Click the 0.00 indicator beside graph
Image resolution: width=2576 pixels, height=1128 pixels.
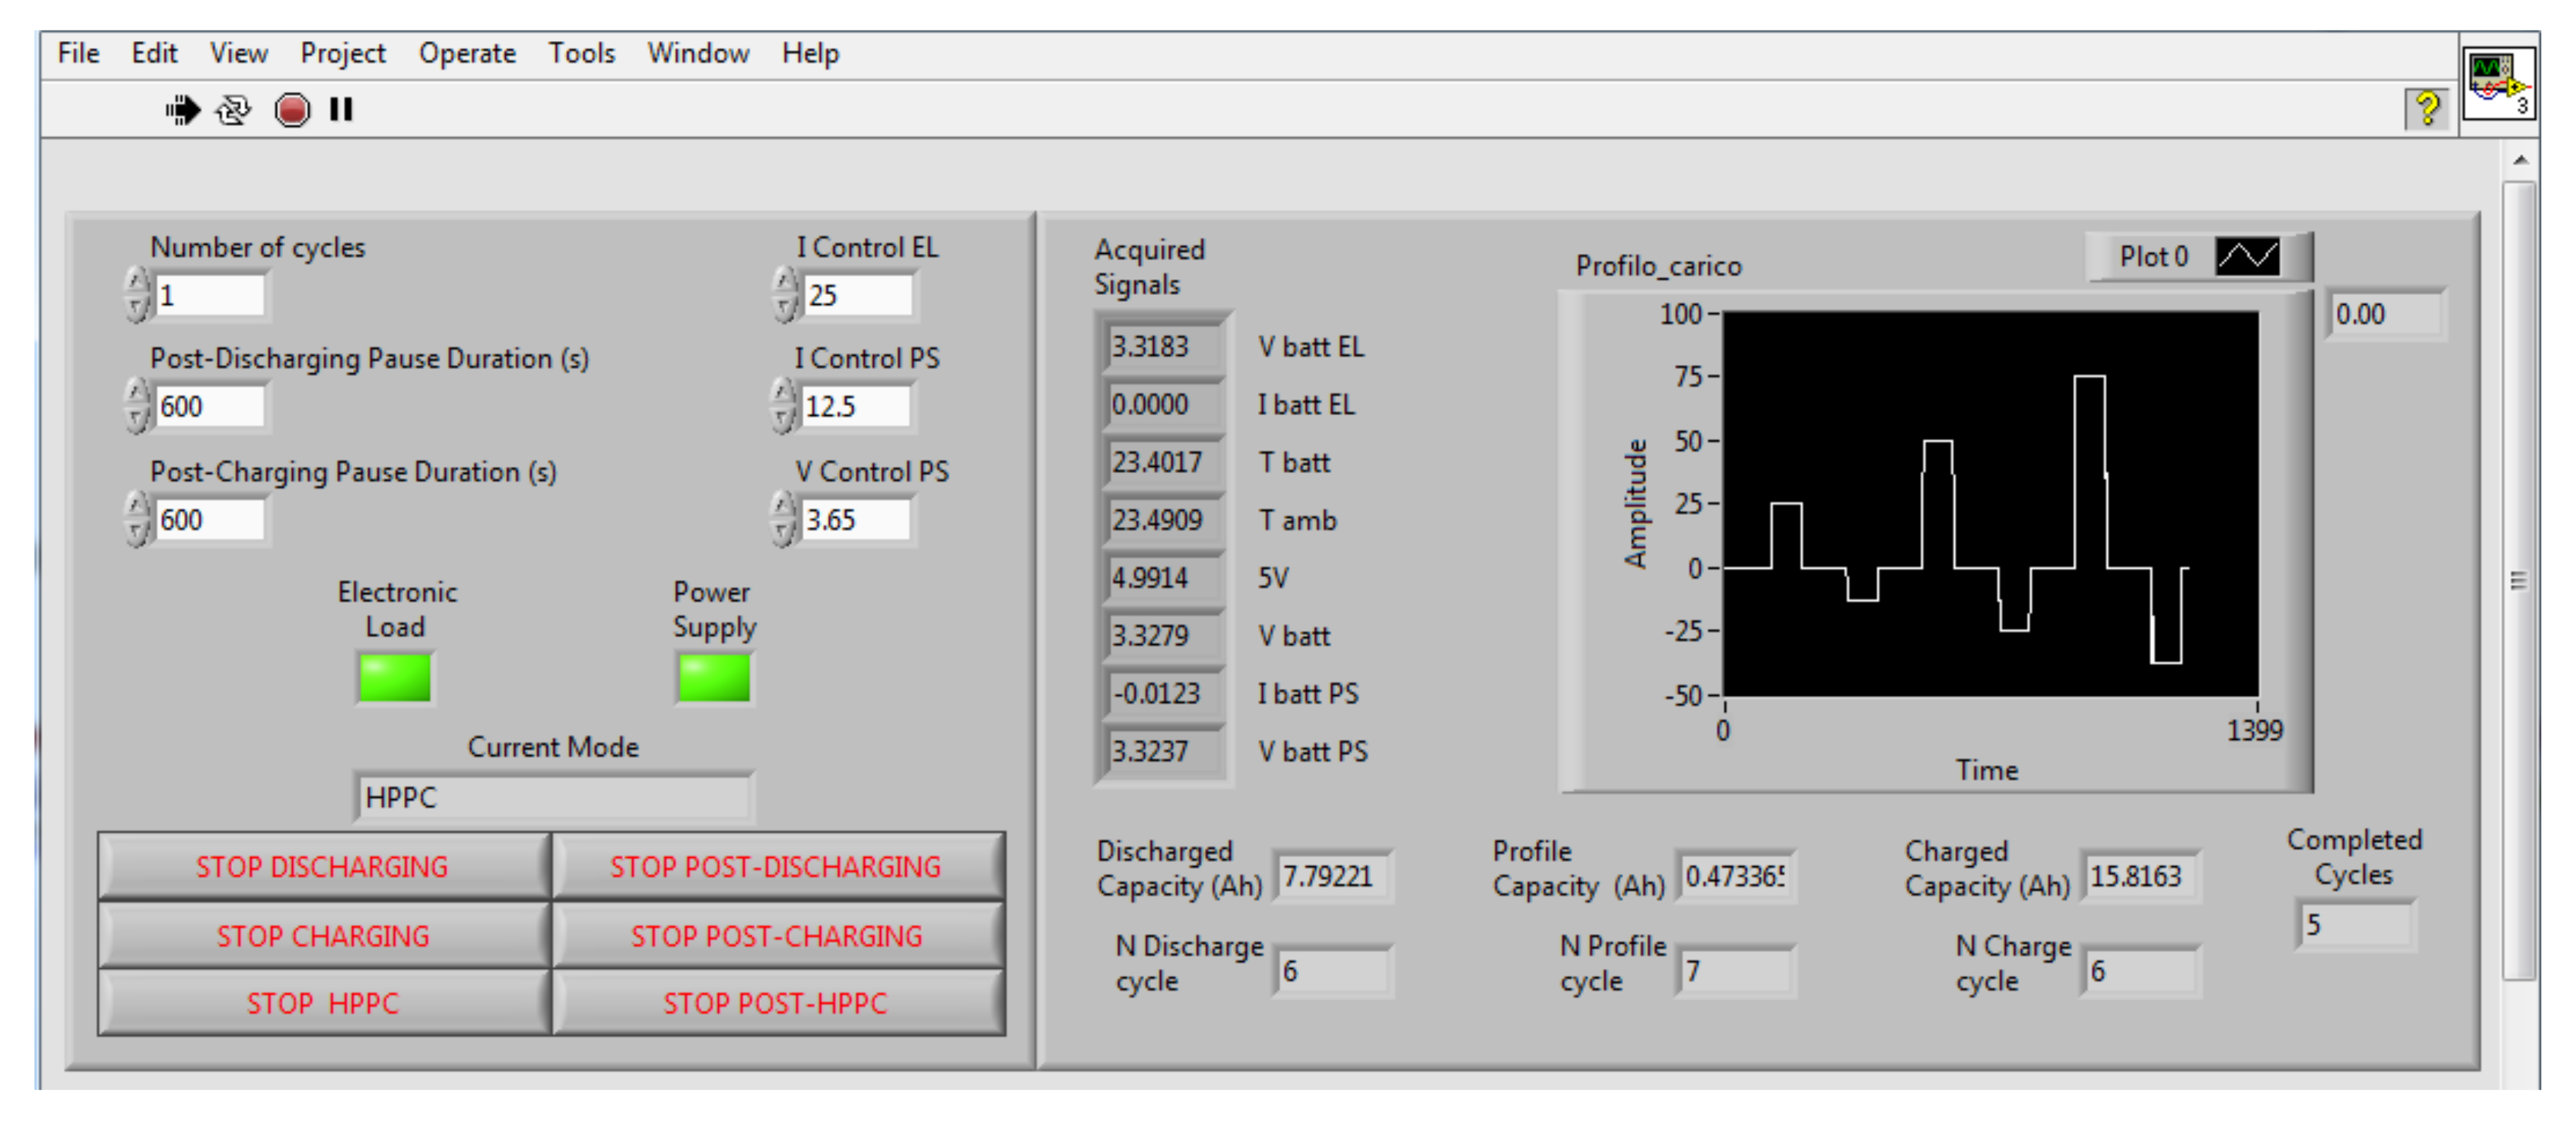point(2386,314)
